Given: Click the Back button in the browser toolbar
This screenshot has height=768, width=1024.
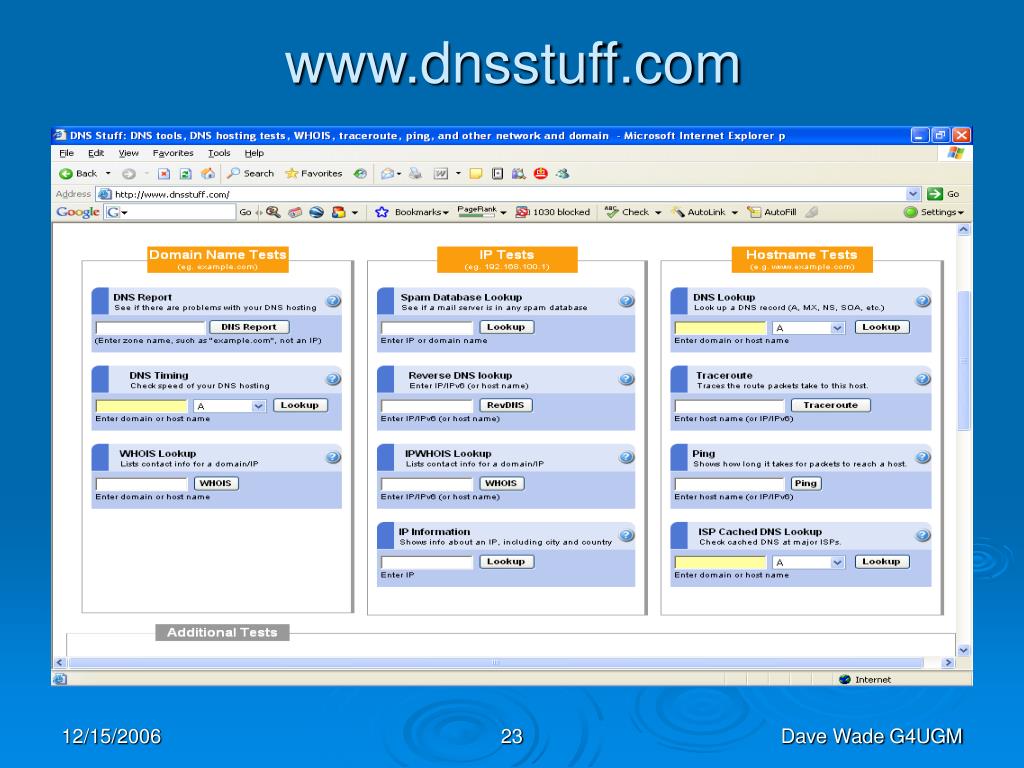Looking at the screenshot, I should coord(78,174).
